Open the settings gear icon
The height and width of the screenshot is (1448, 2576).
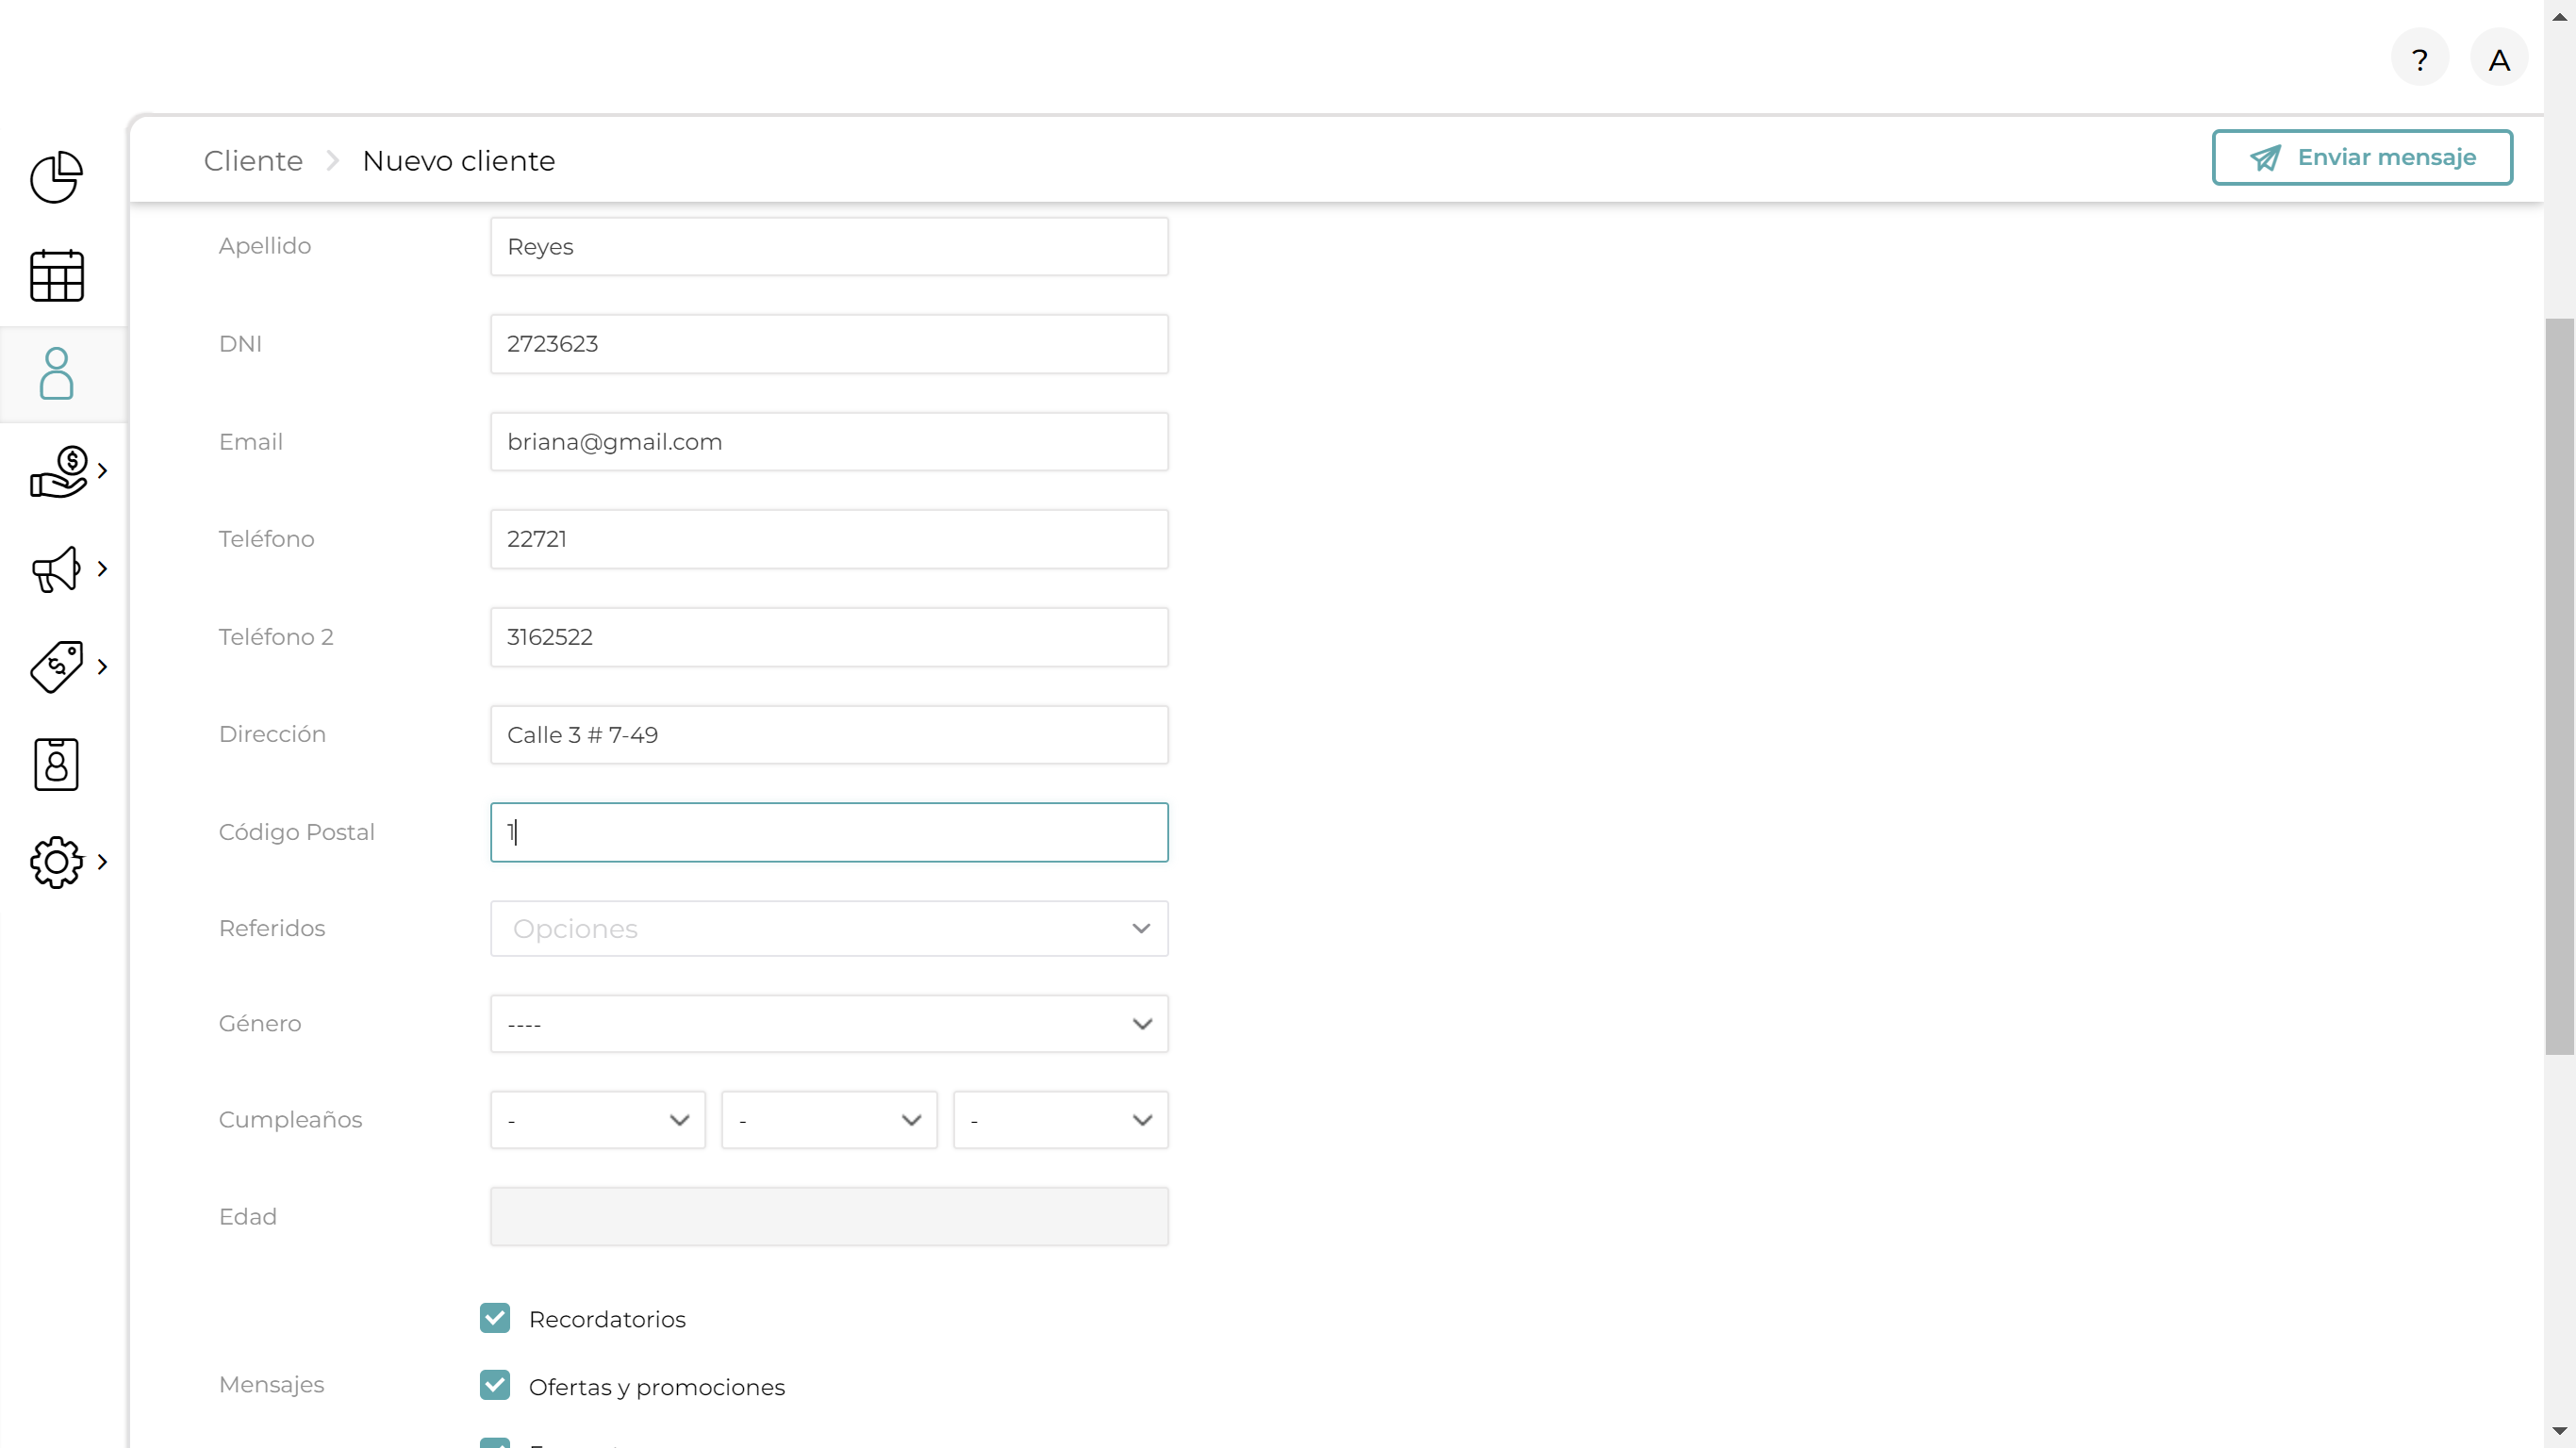pyautogui.click(x=56, y=862)
